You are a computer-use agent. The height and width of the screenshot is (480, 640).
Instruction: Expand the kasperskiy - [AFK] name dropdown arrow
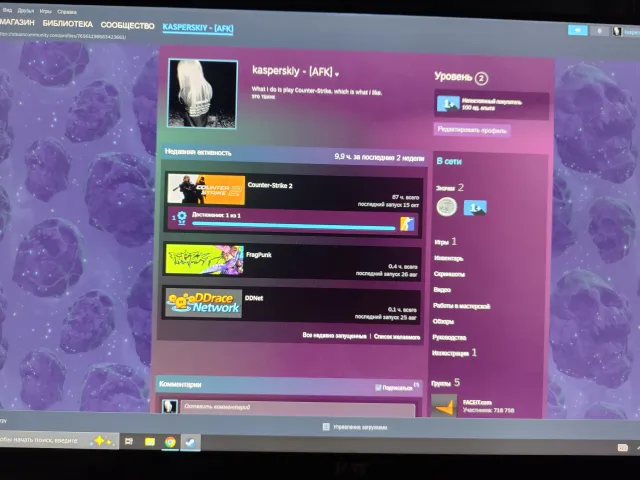click(x=337, y=74)
